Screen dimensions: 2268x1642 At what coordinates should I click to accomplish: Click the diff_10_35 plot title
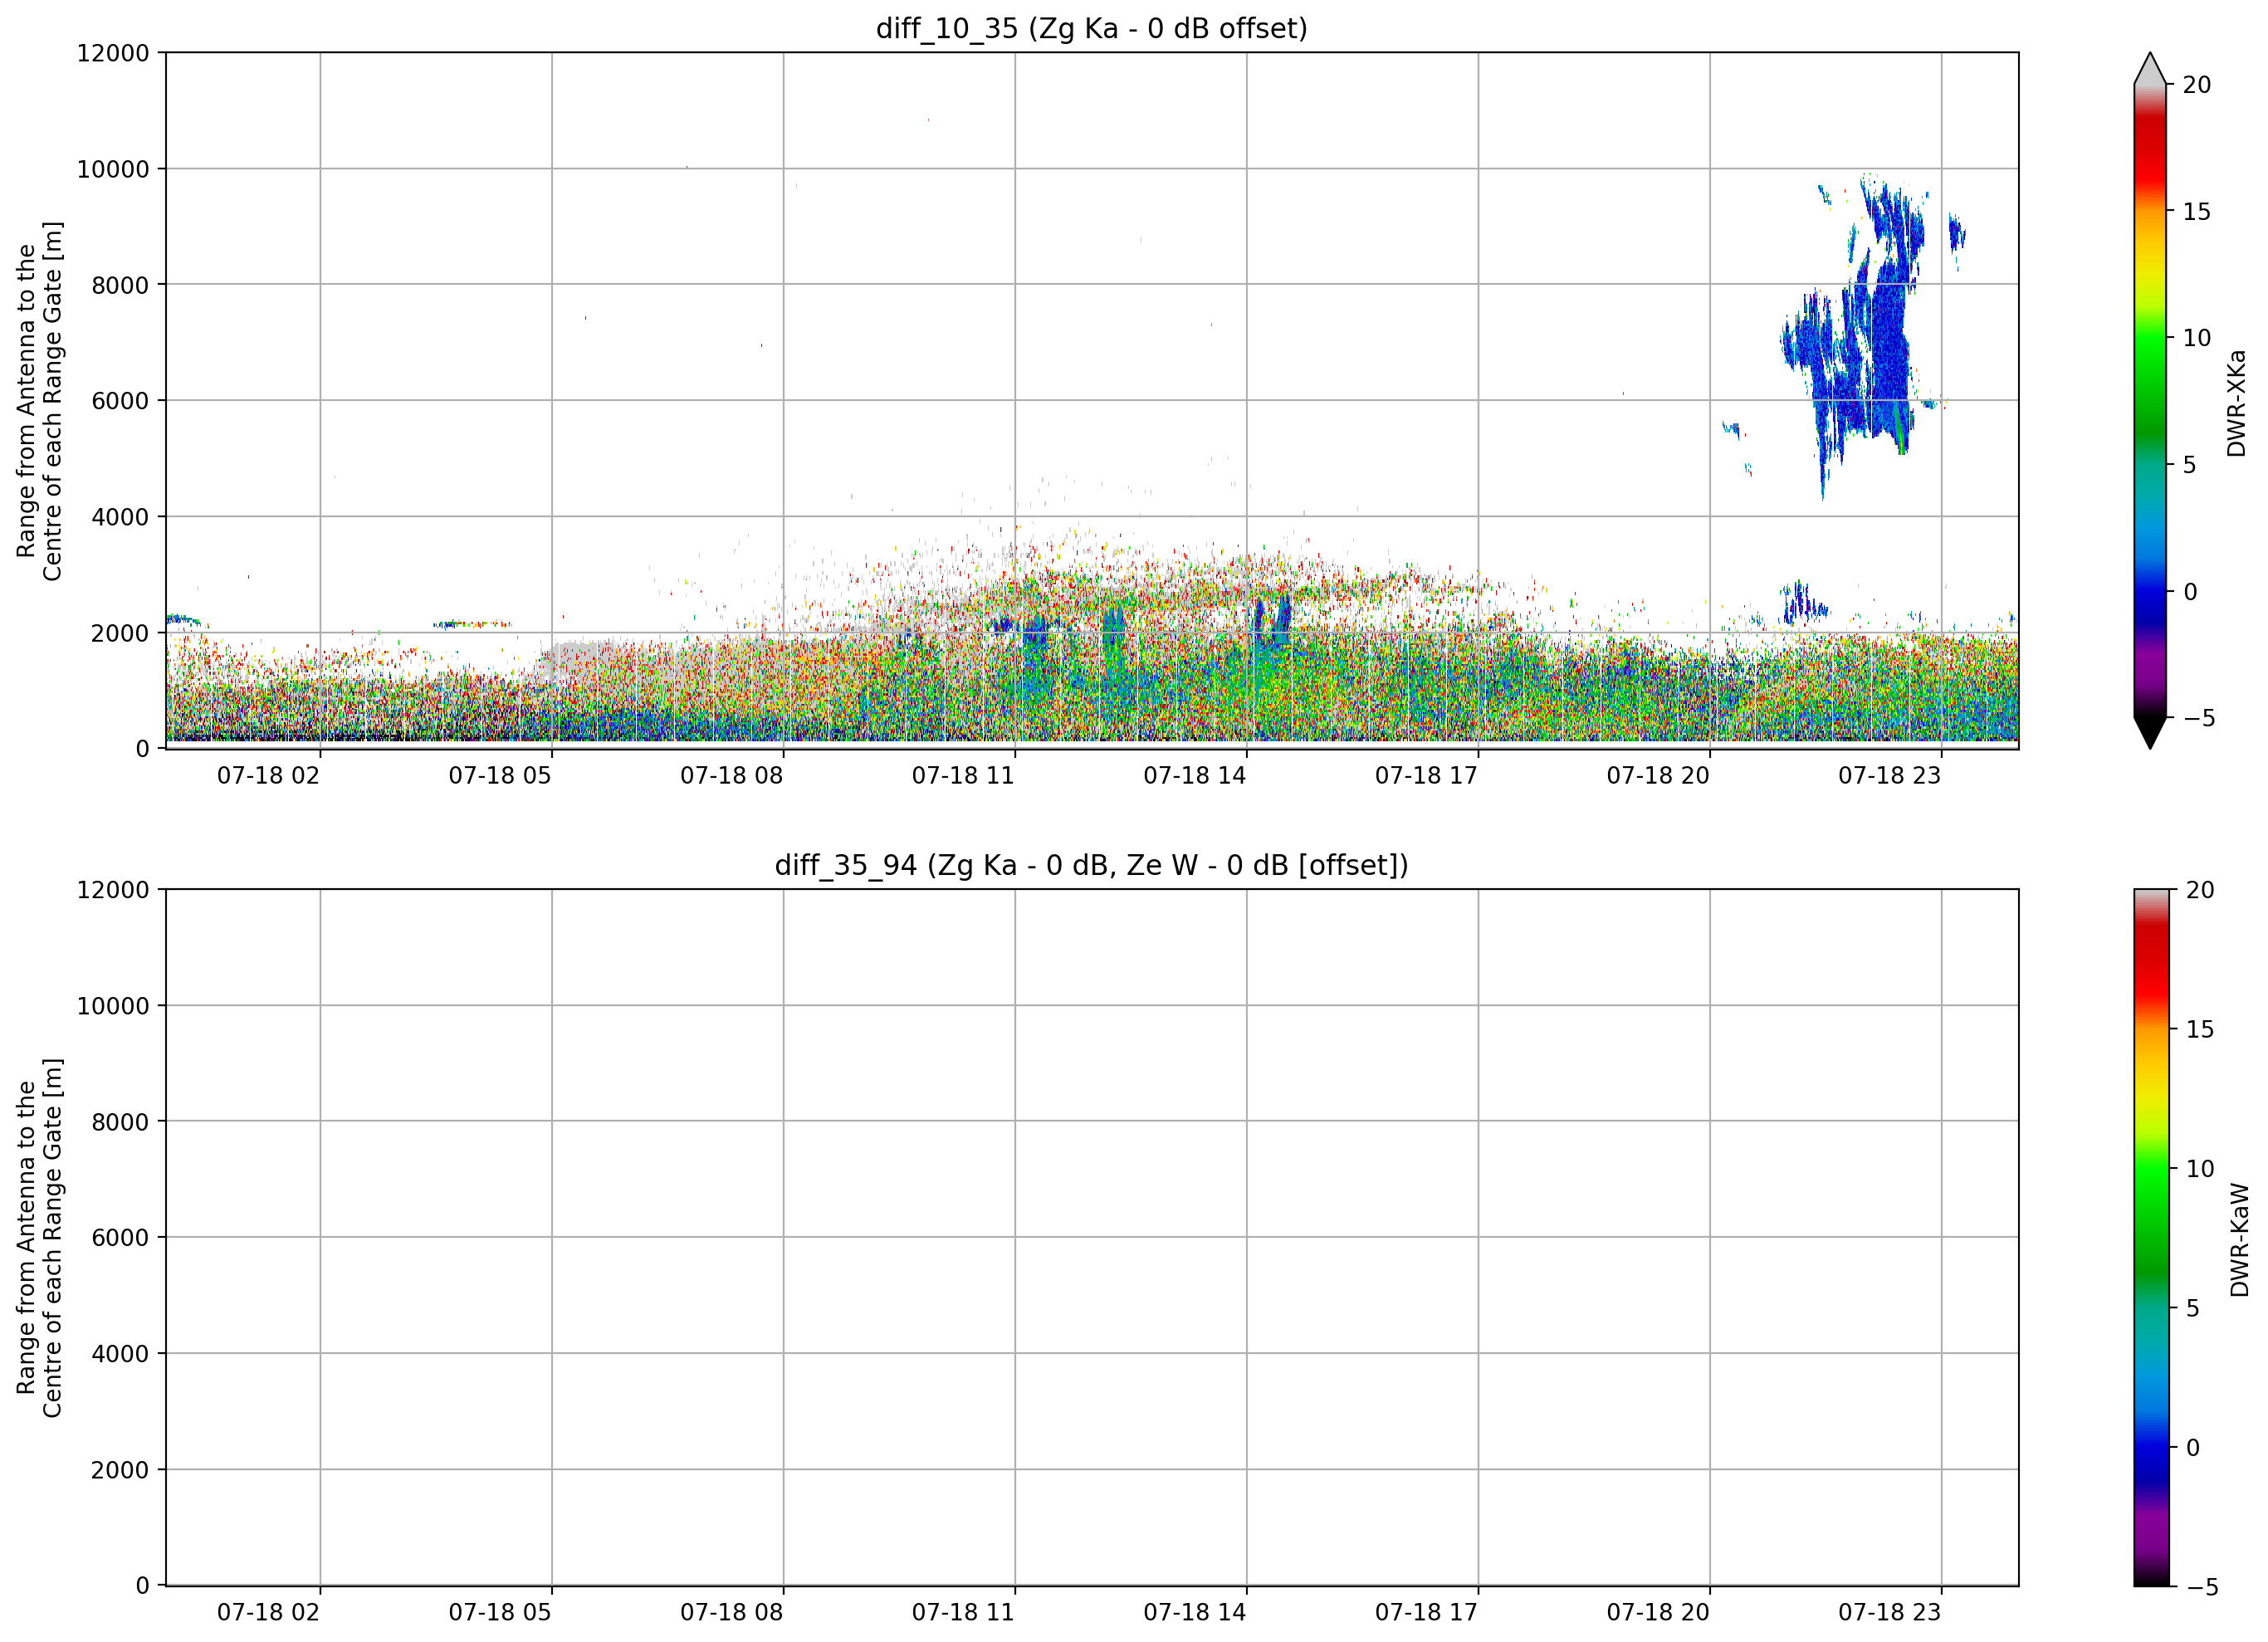tap(1091, 28)
